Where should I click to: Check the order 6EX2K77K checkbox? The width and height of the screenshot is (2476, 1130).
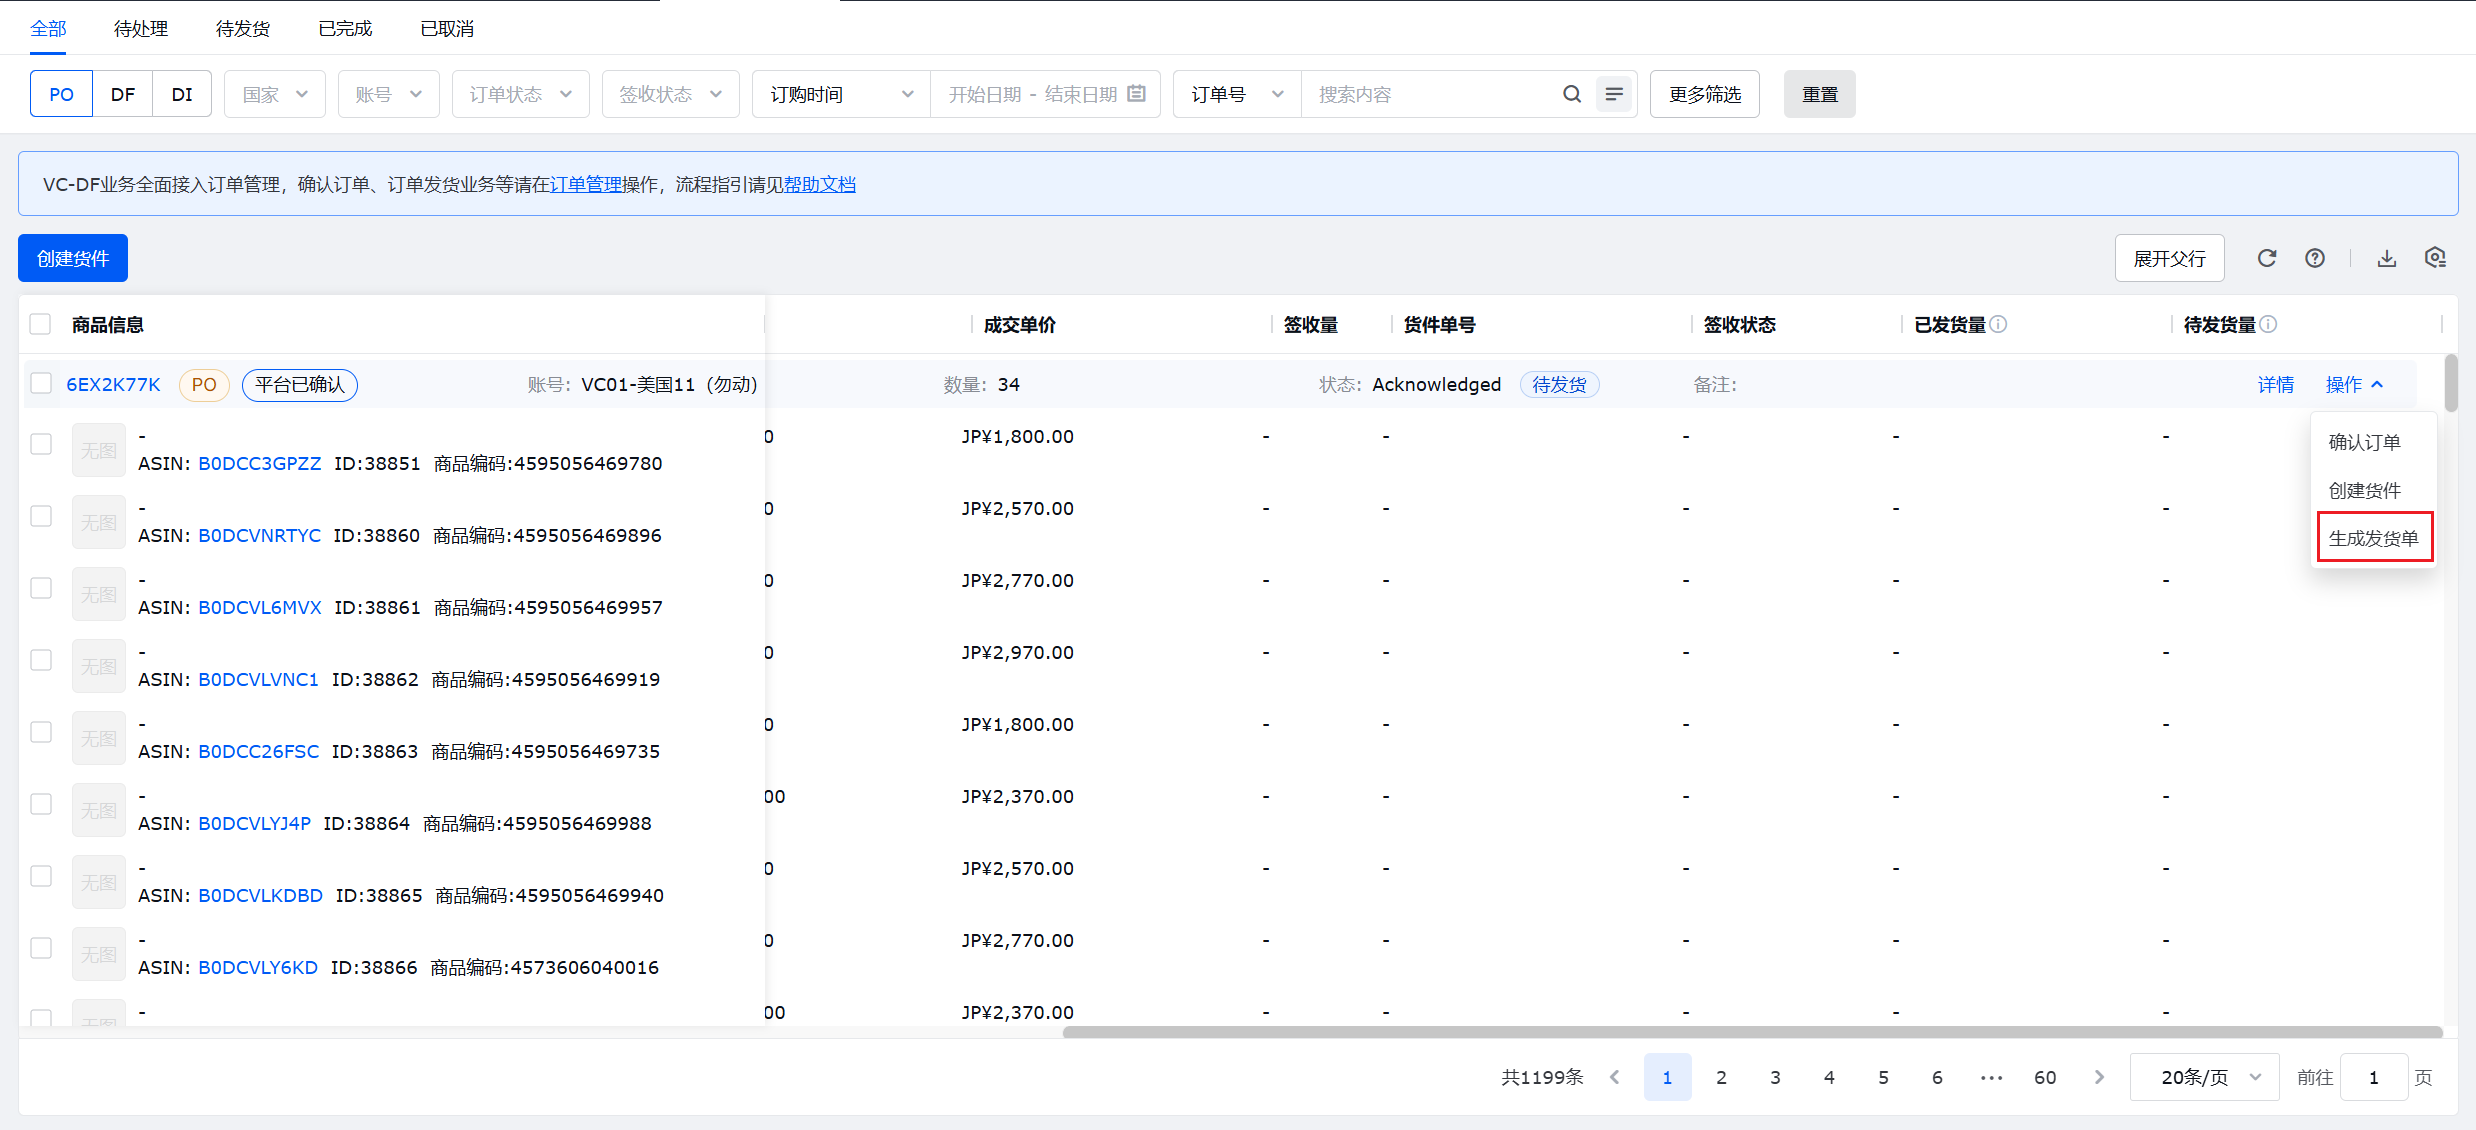pyautogui.click(x=40, y=384)
